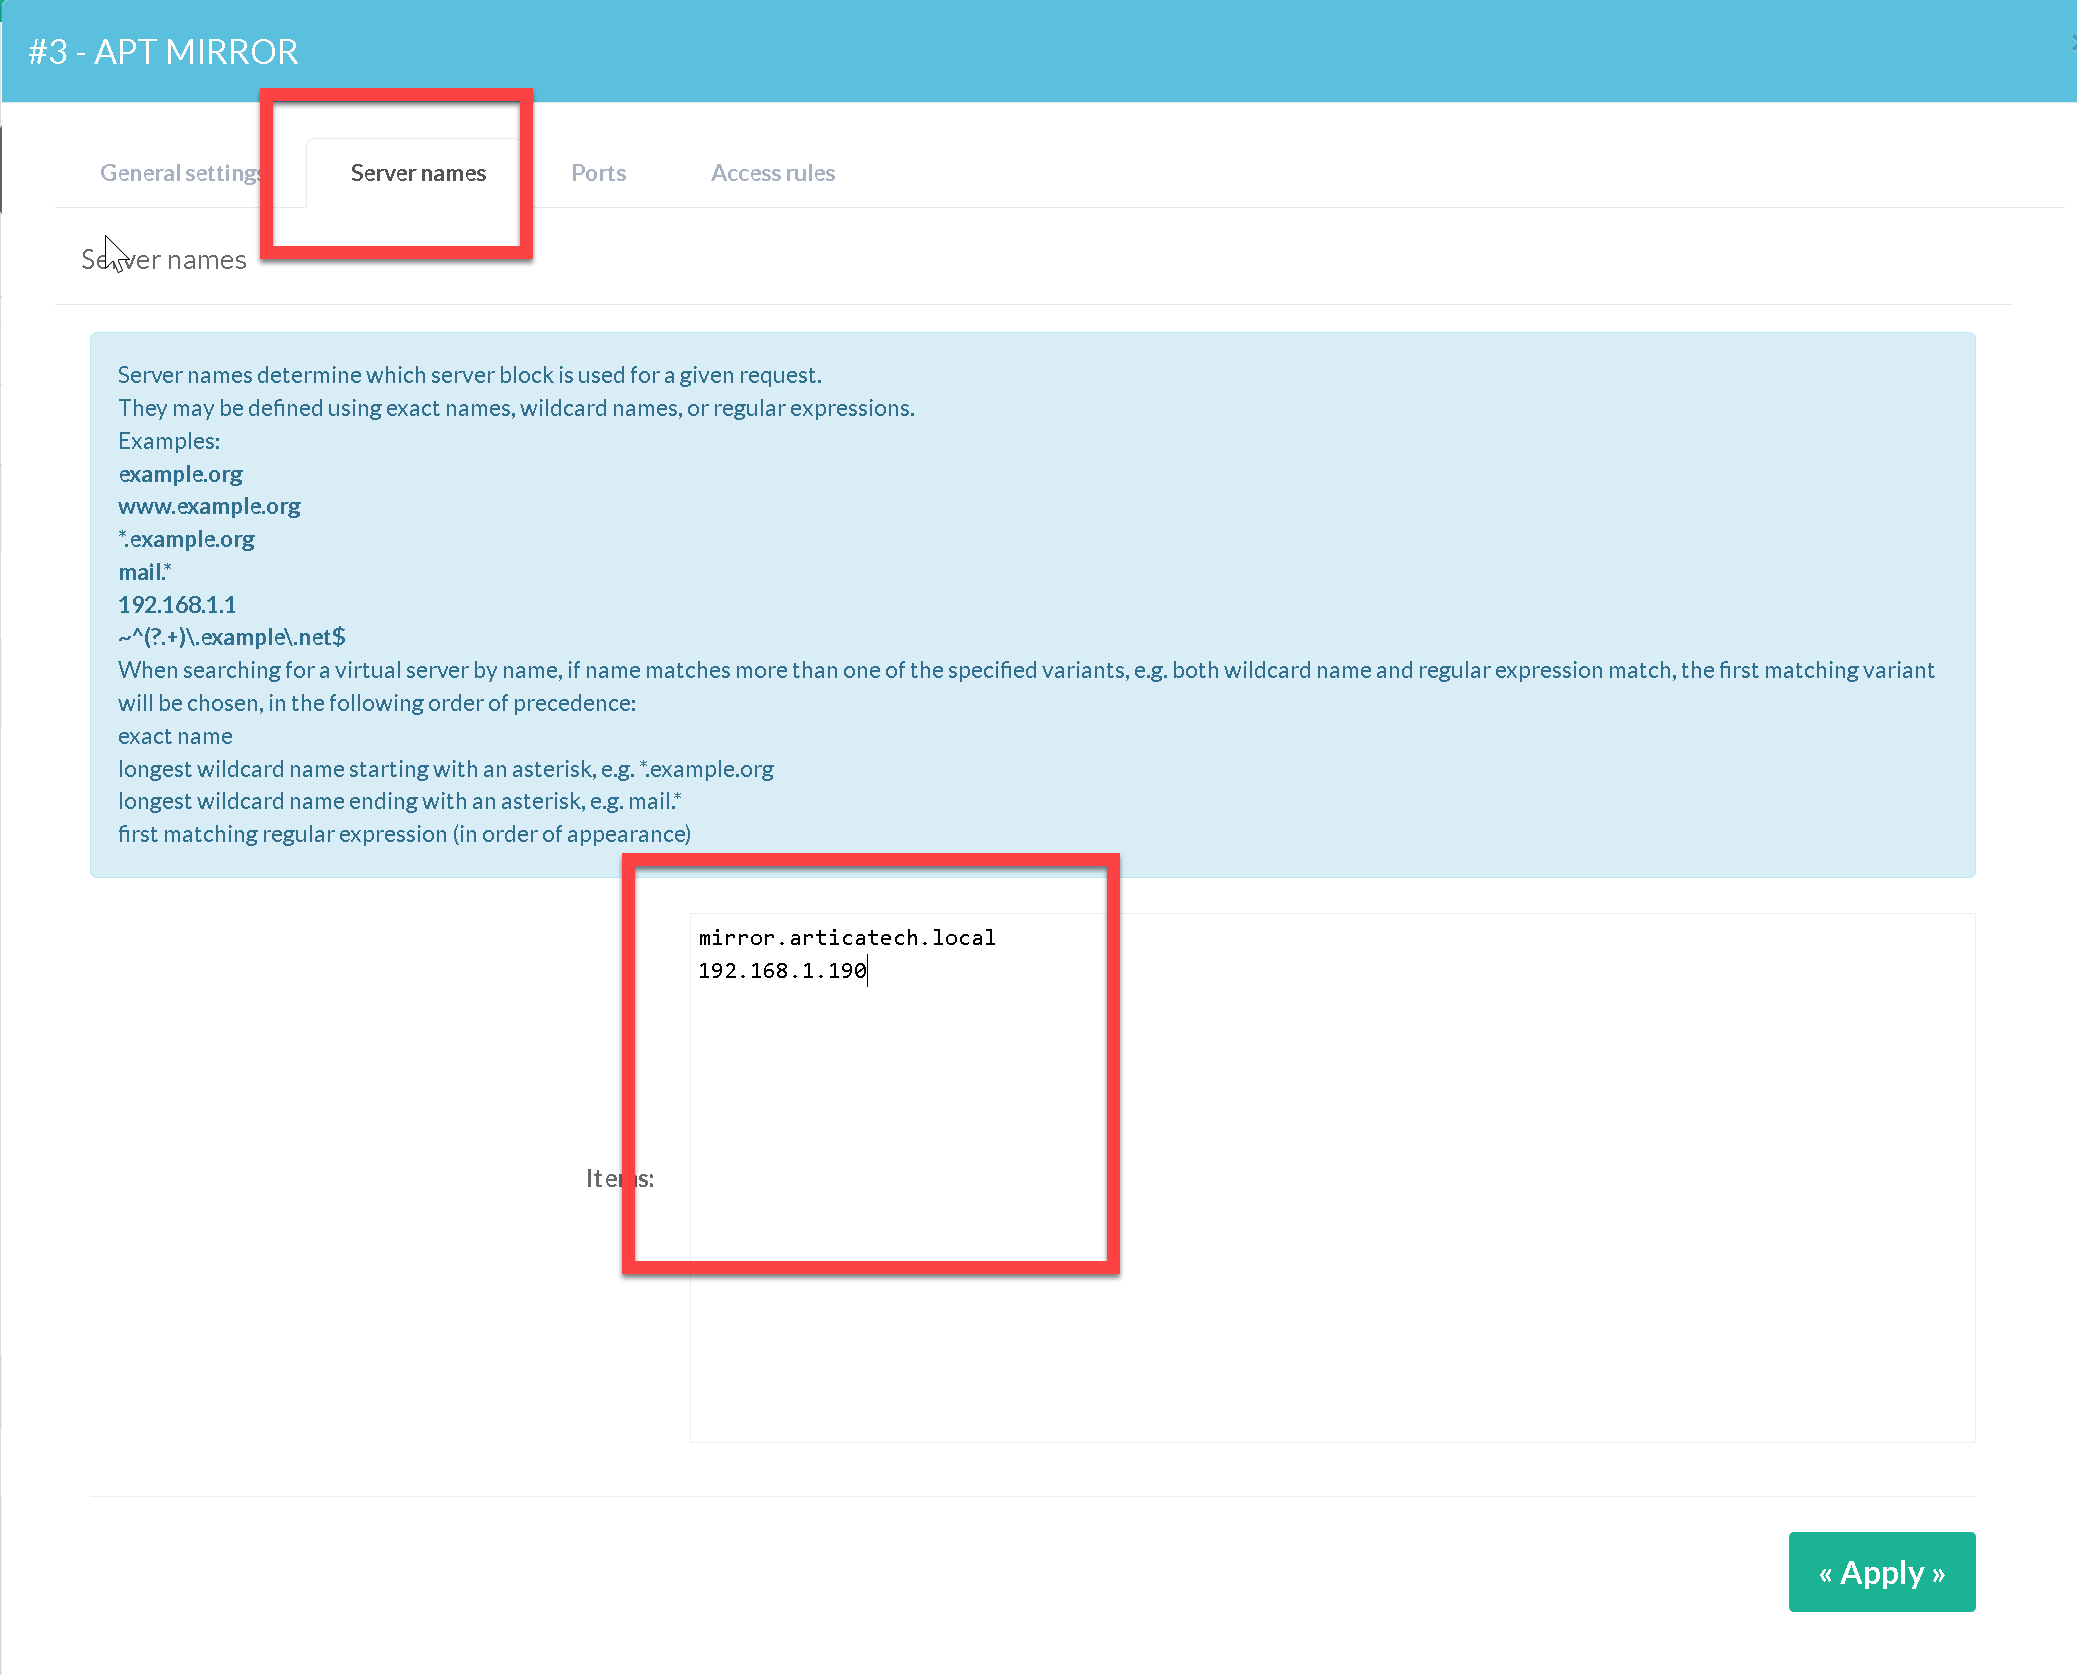Image resolution: width=2077 pixels, height=1675 pixels.
Task: Click the 192.168.1.1 example address
Action: tap(177, 605)
